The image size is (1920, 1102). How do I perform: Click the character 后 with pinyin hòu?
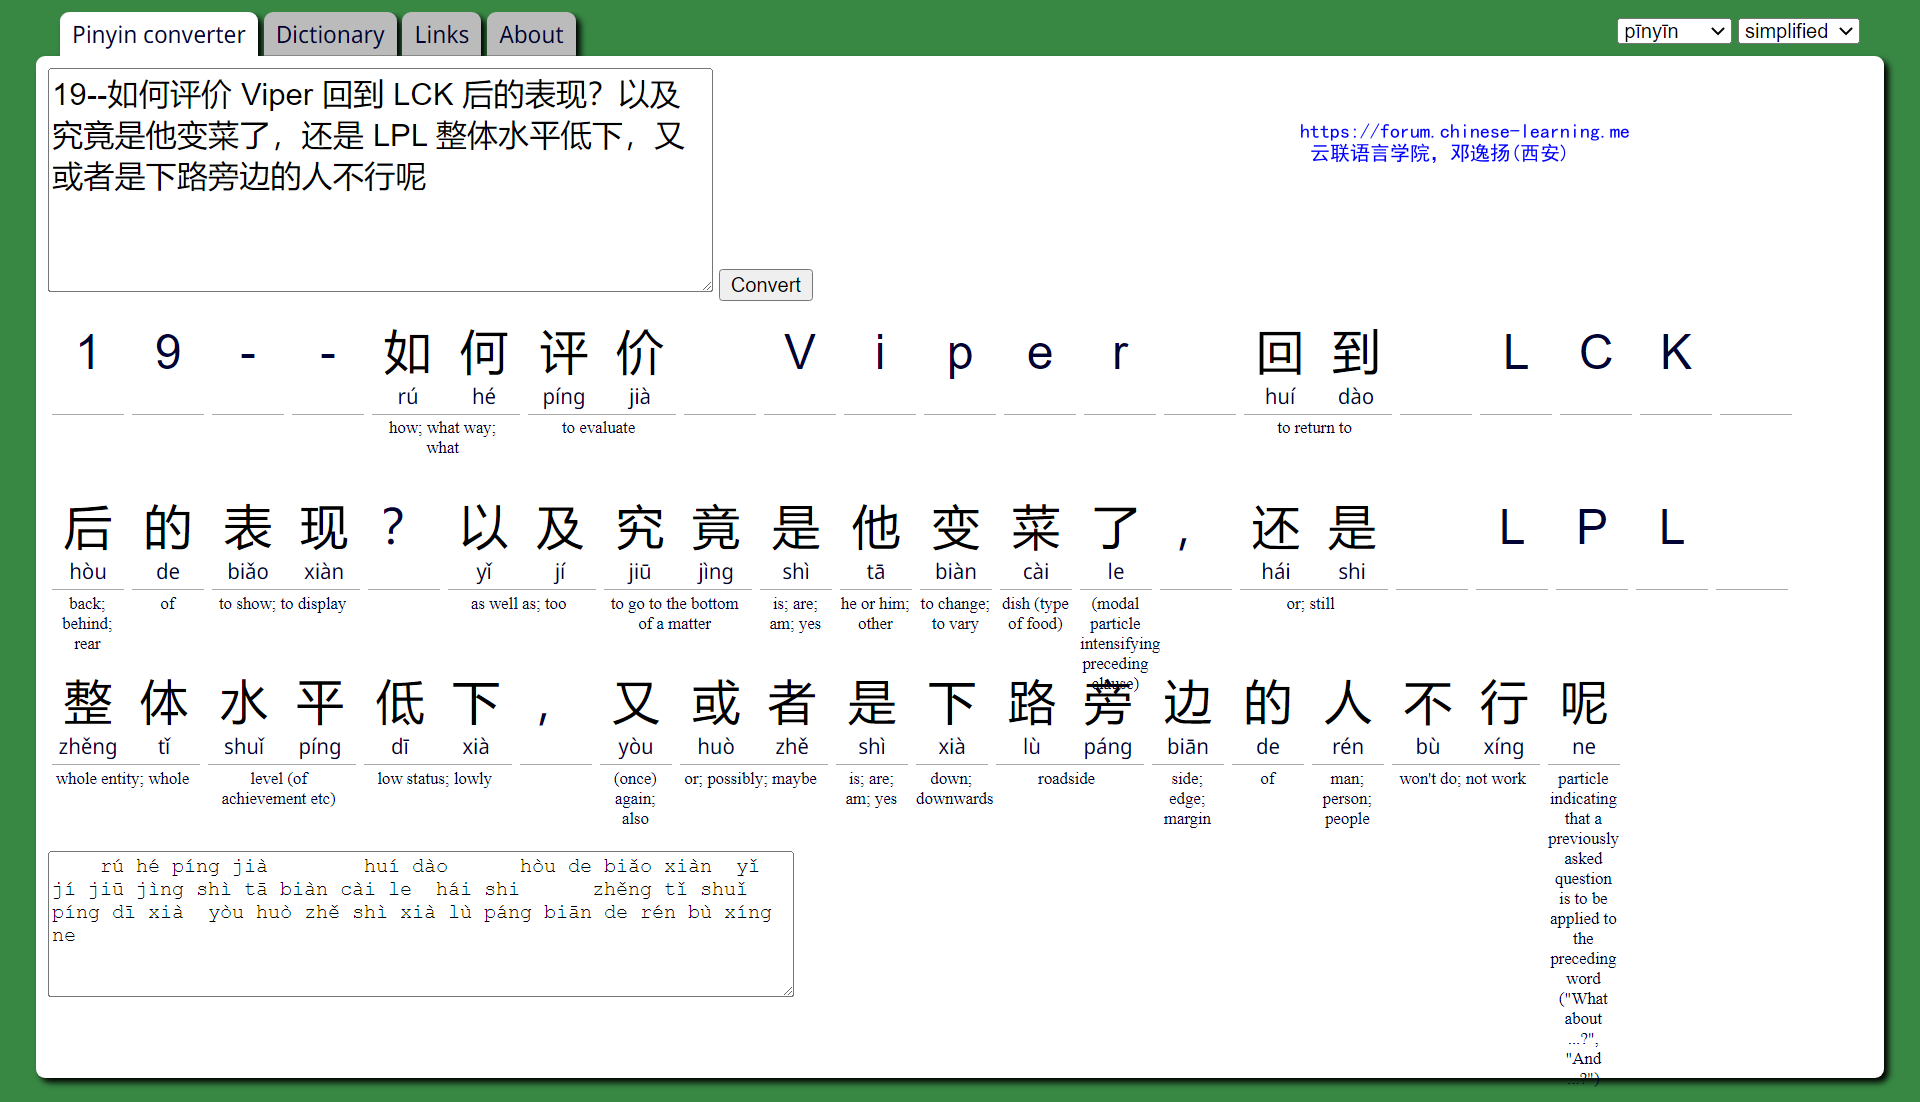click(x=88, y=528)
